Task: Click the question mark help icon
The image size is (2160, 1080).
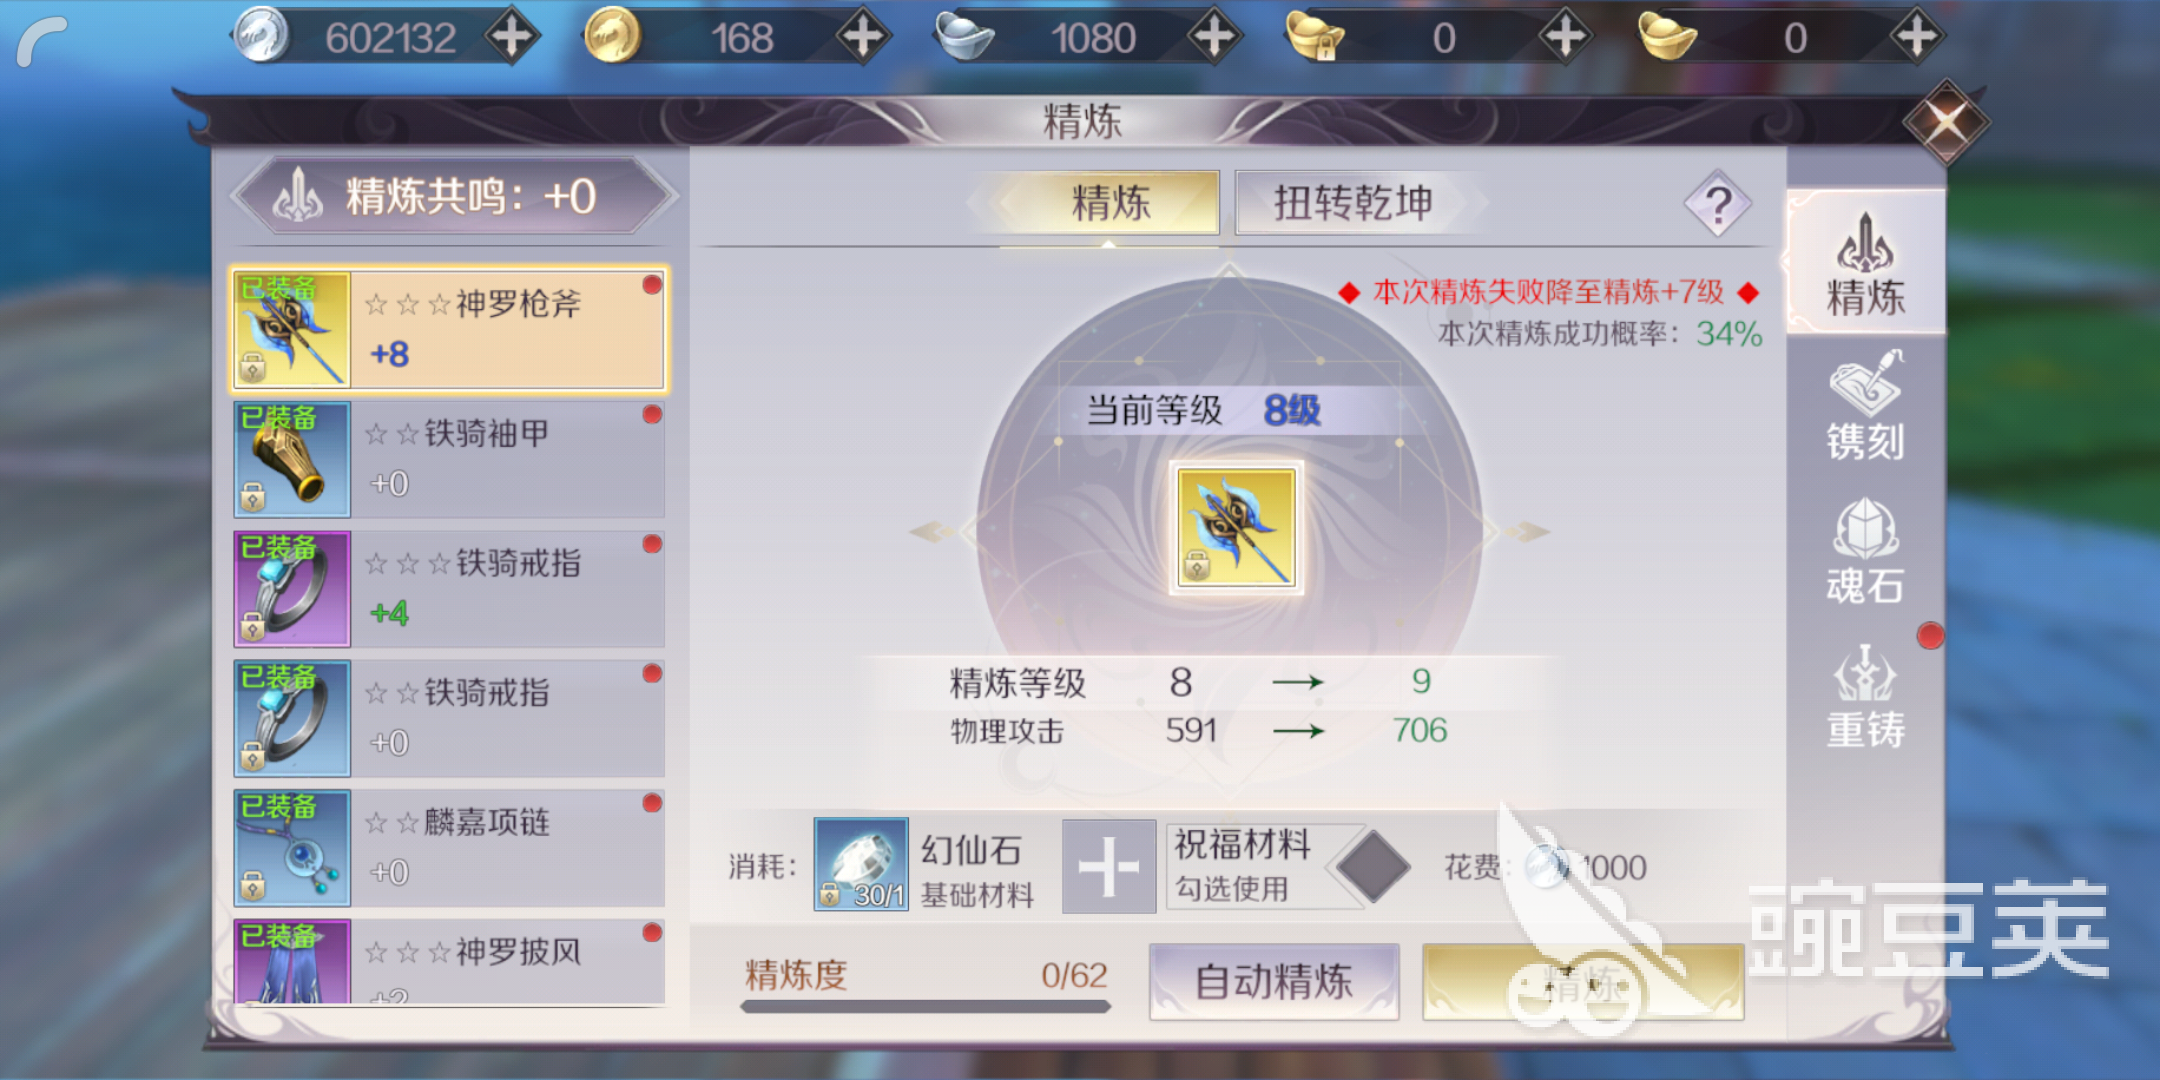Action: click(1717, 204)
